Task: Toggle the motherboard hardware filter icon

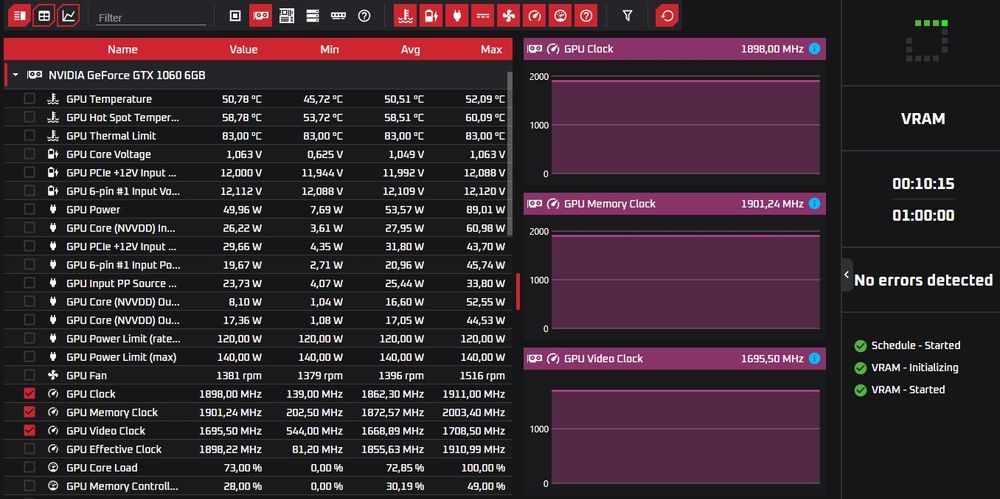Action: (286, 15)
